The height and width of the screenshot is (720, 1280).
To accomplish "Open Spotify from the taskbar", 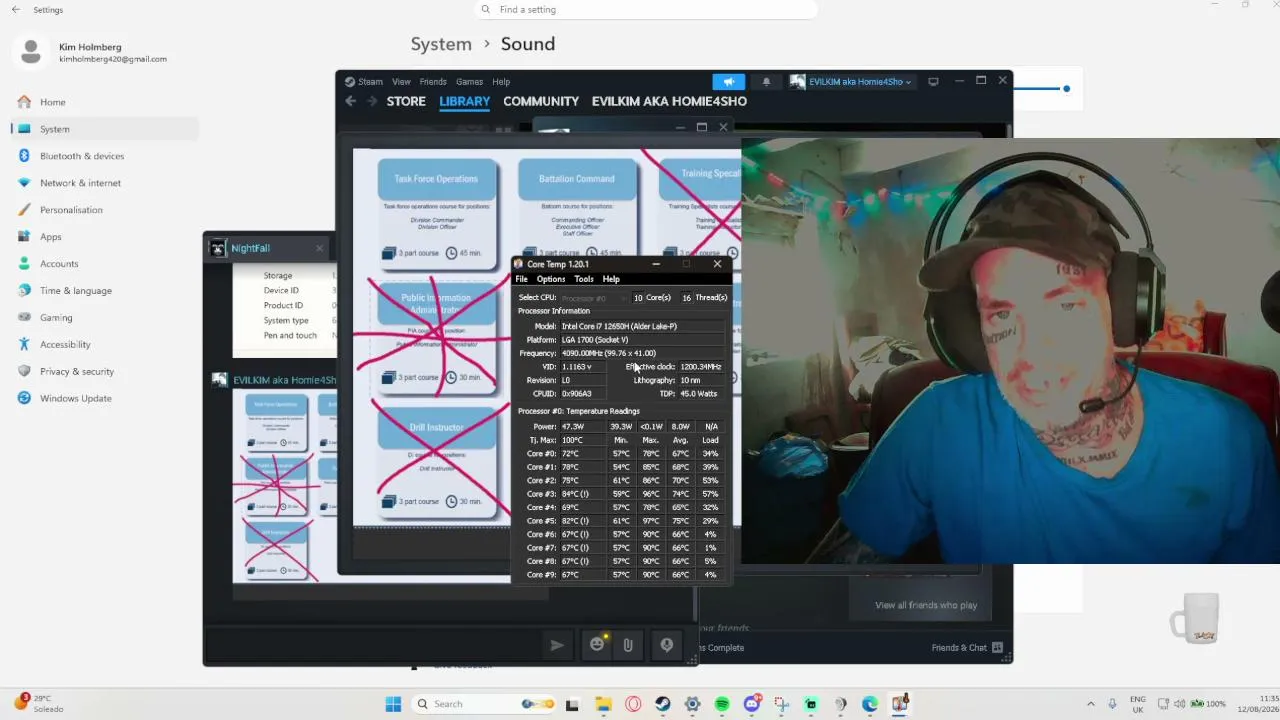I will point(722,704).
